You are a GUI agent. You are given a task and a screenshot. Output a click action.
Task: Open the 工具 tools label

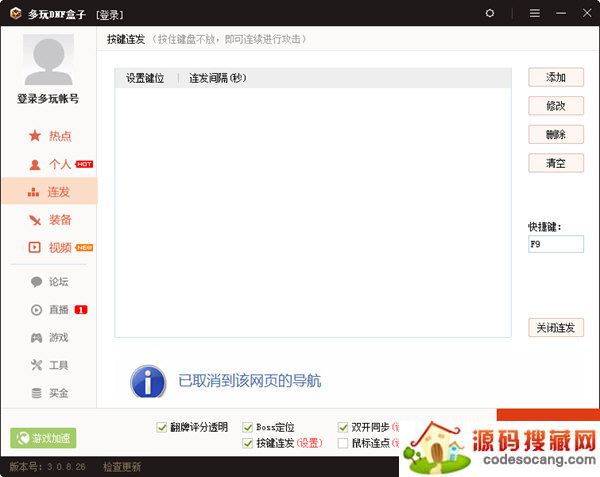[59, 365]
